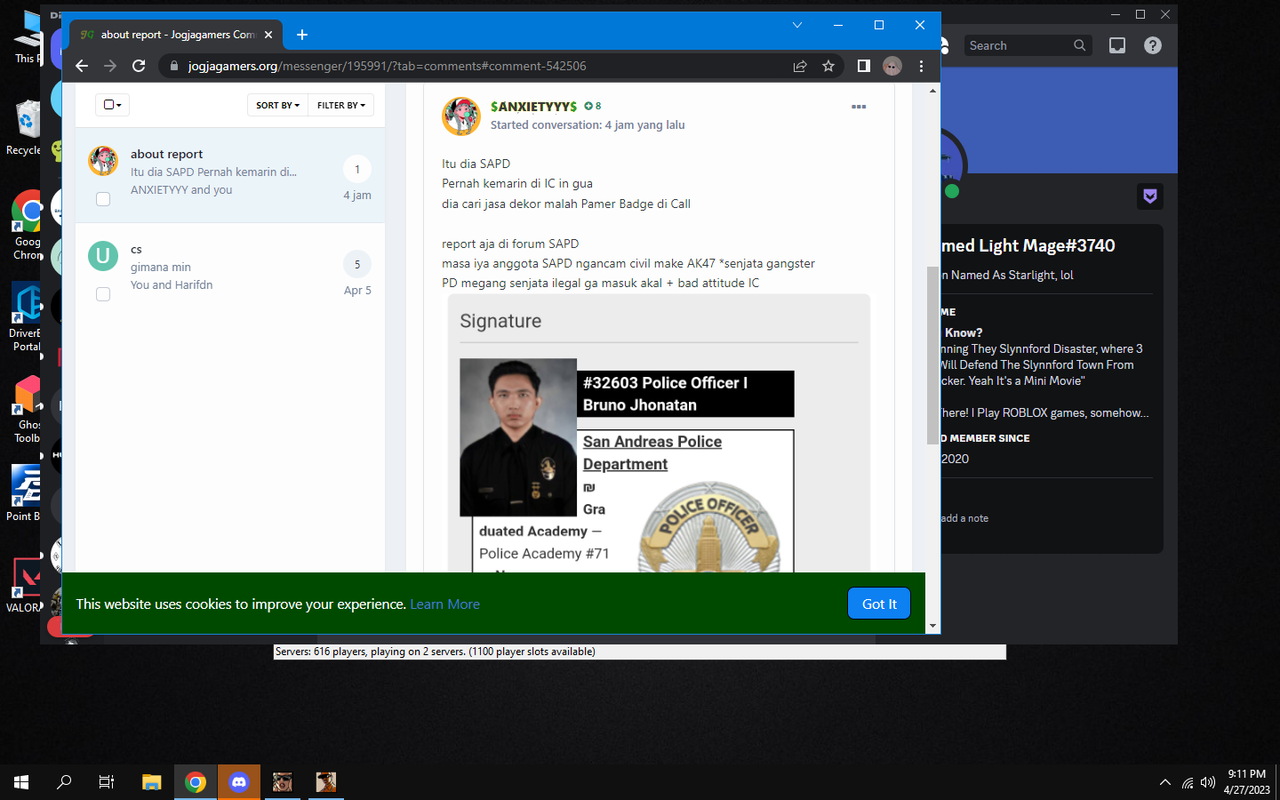Open a new Chrome tab

click(x=302, y=35)
